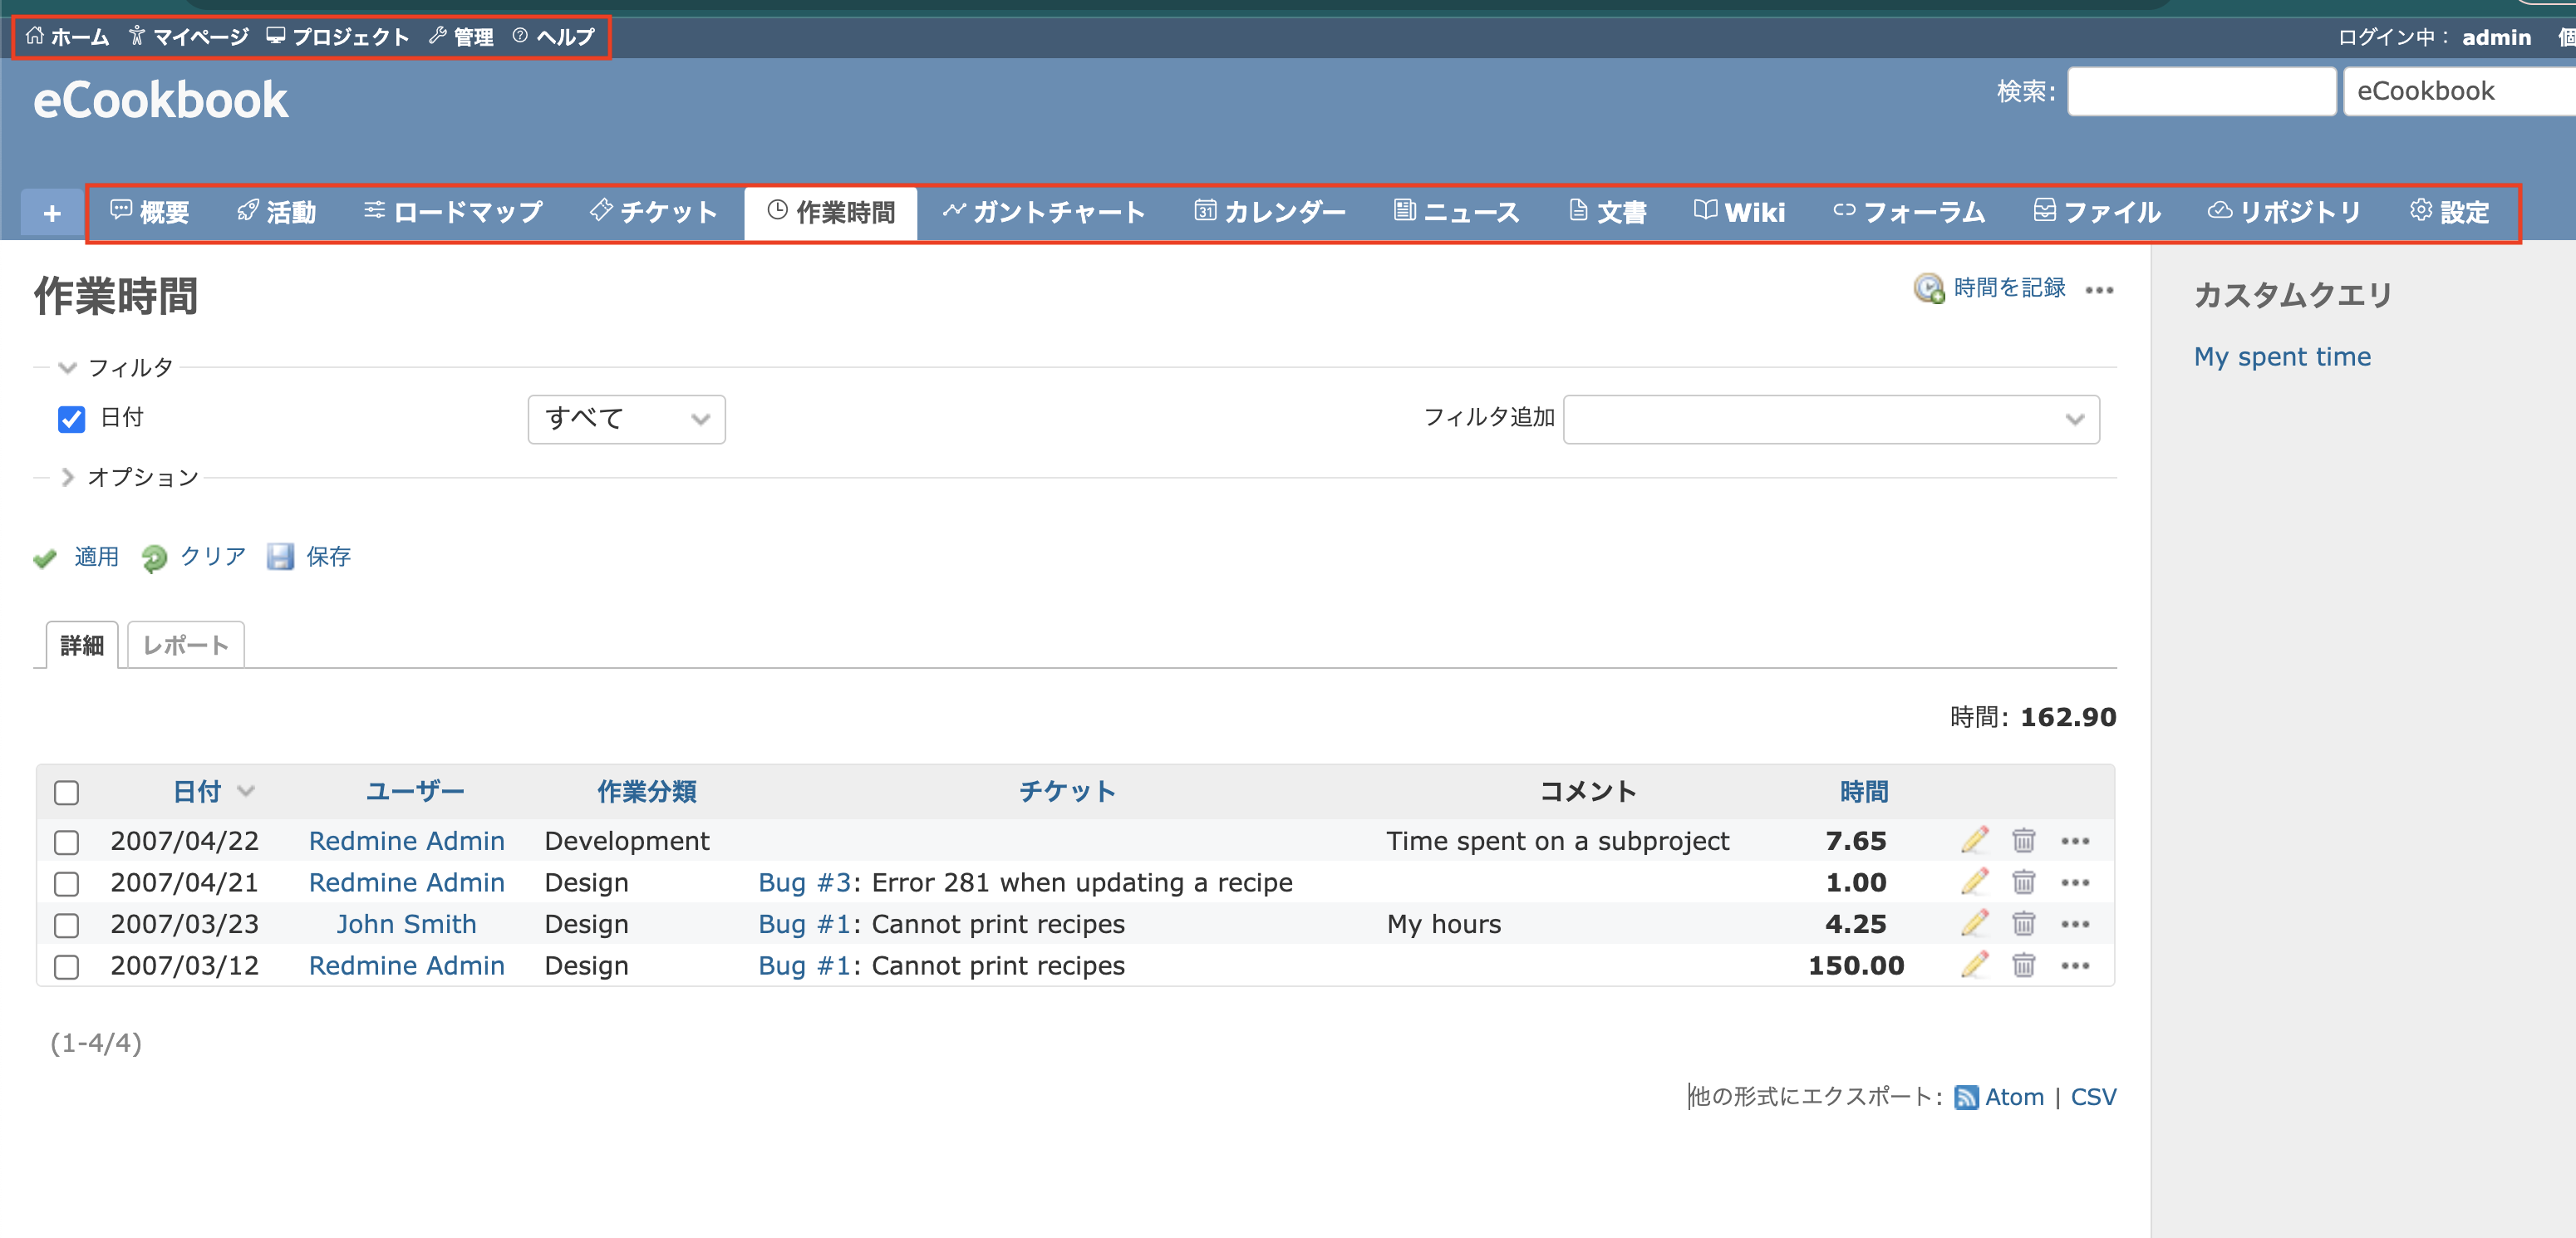The image size is (2576, 1238).
Task: Click the 保存 disk icon
Action: click(x=281, y=557)
